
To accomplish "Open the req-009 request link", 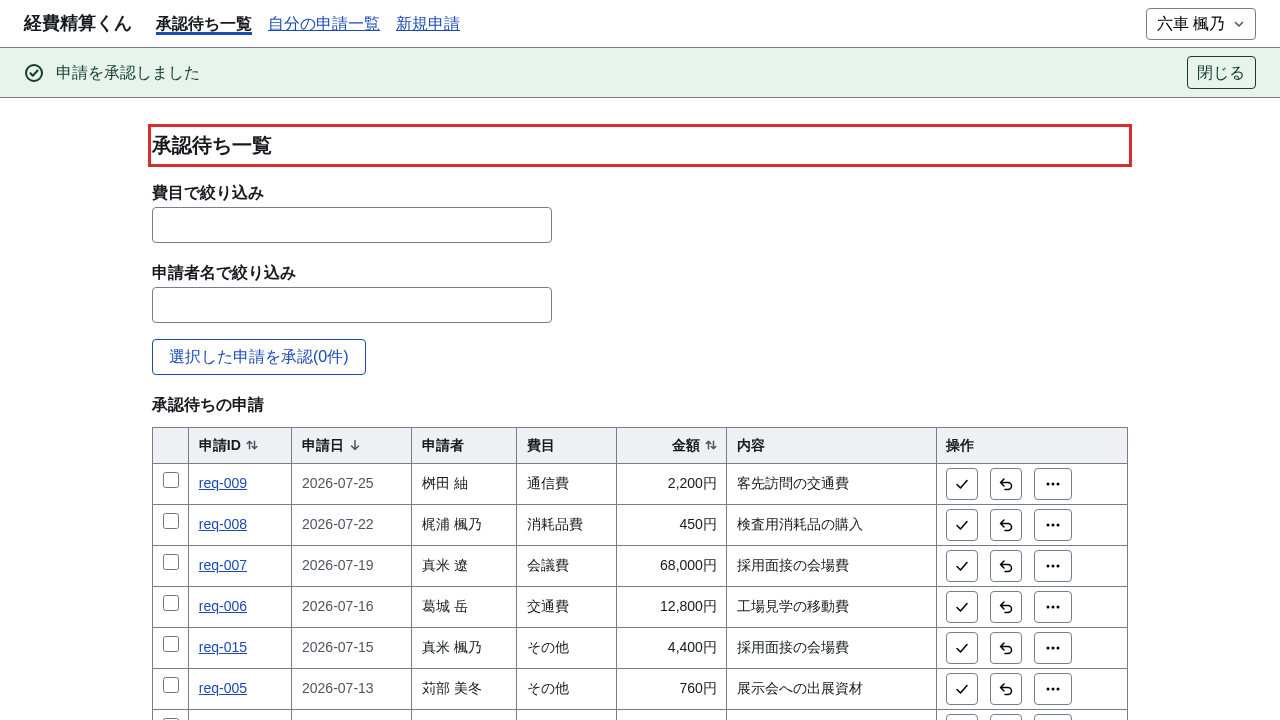I will [223, 484].
